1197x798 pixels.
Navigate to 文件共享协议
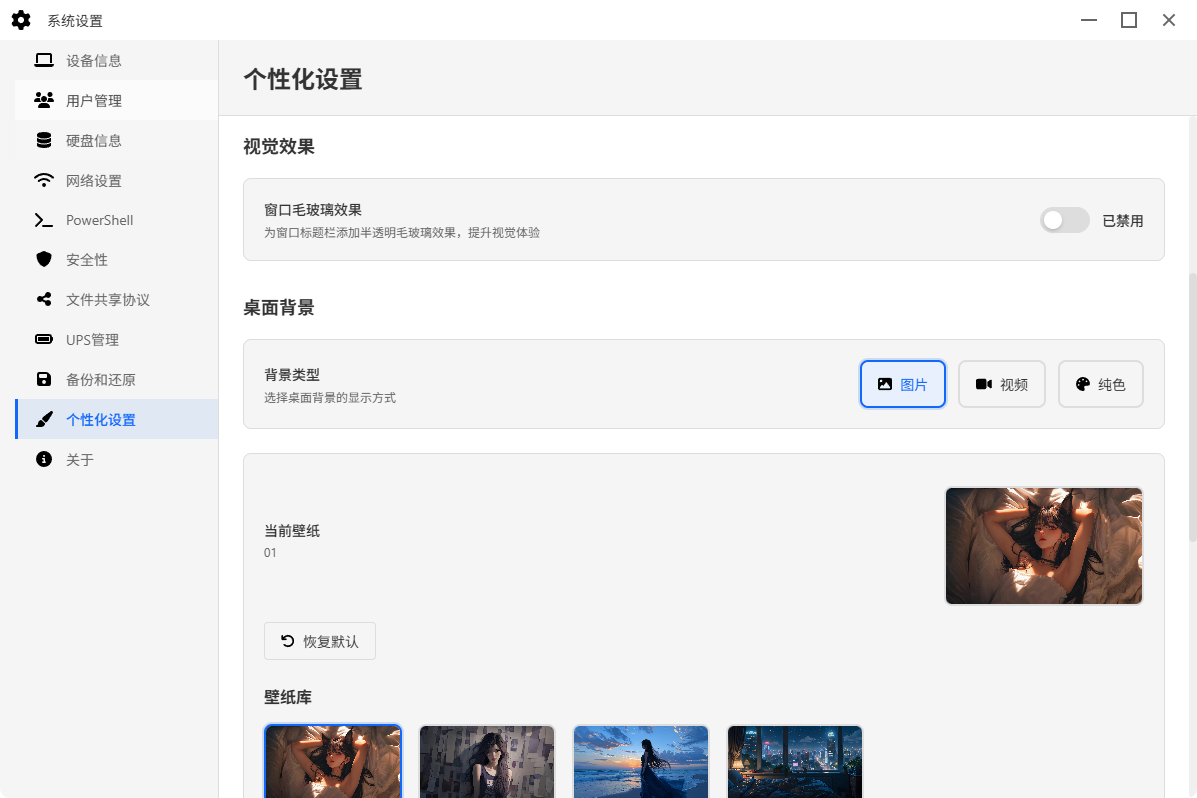pos(117,299)
